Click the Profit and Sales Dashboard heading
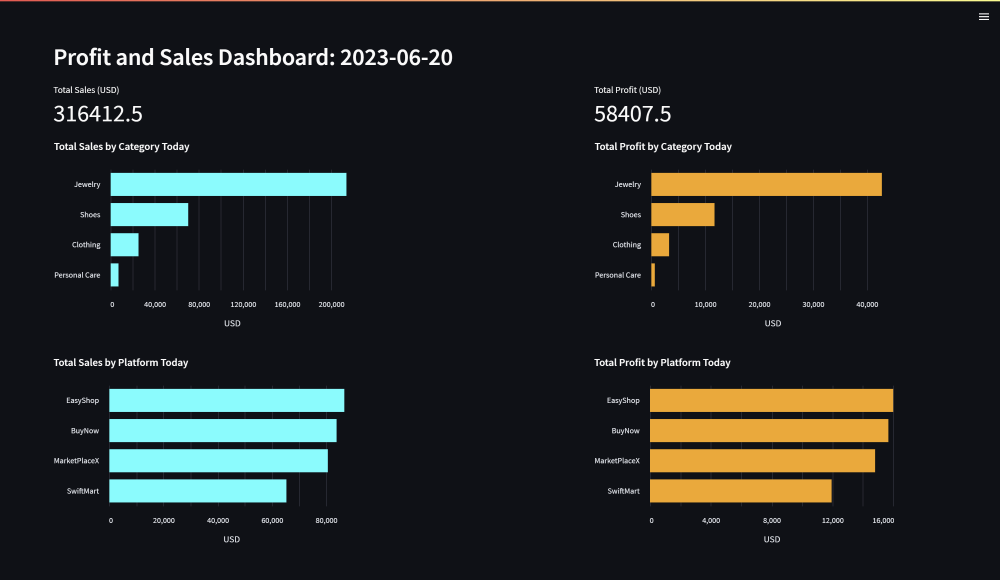Image resolution: width=1000 pixels, height=580 pixels. (x=253, y=58)
